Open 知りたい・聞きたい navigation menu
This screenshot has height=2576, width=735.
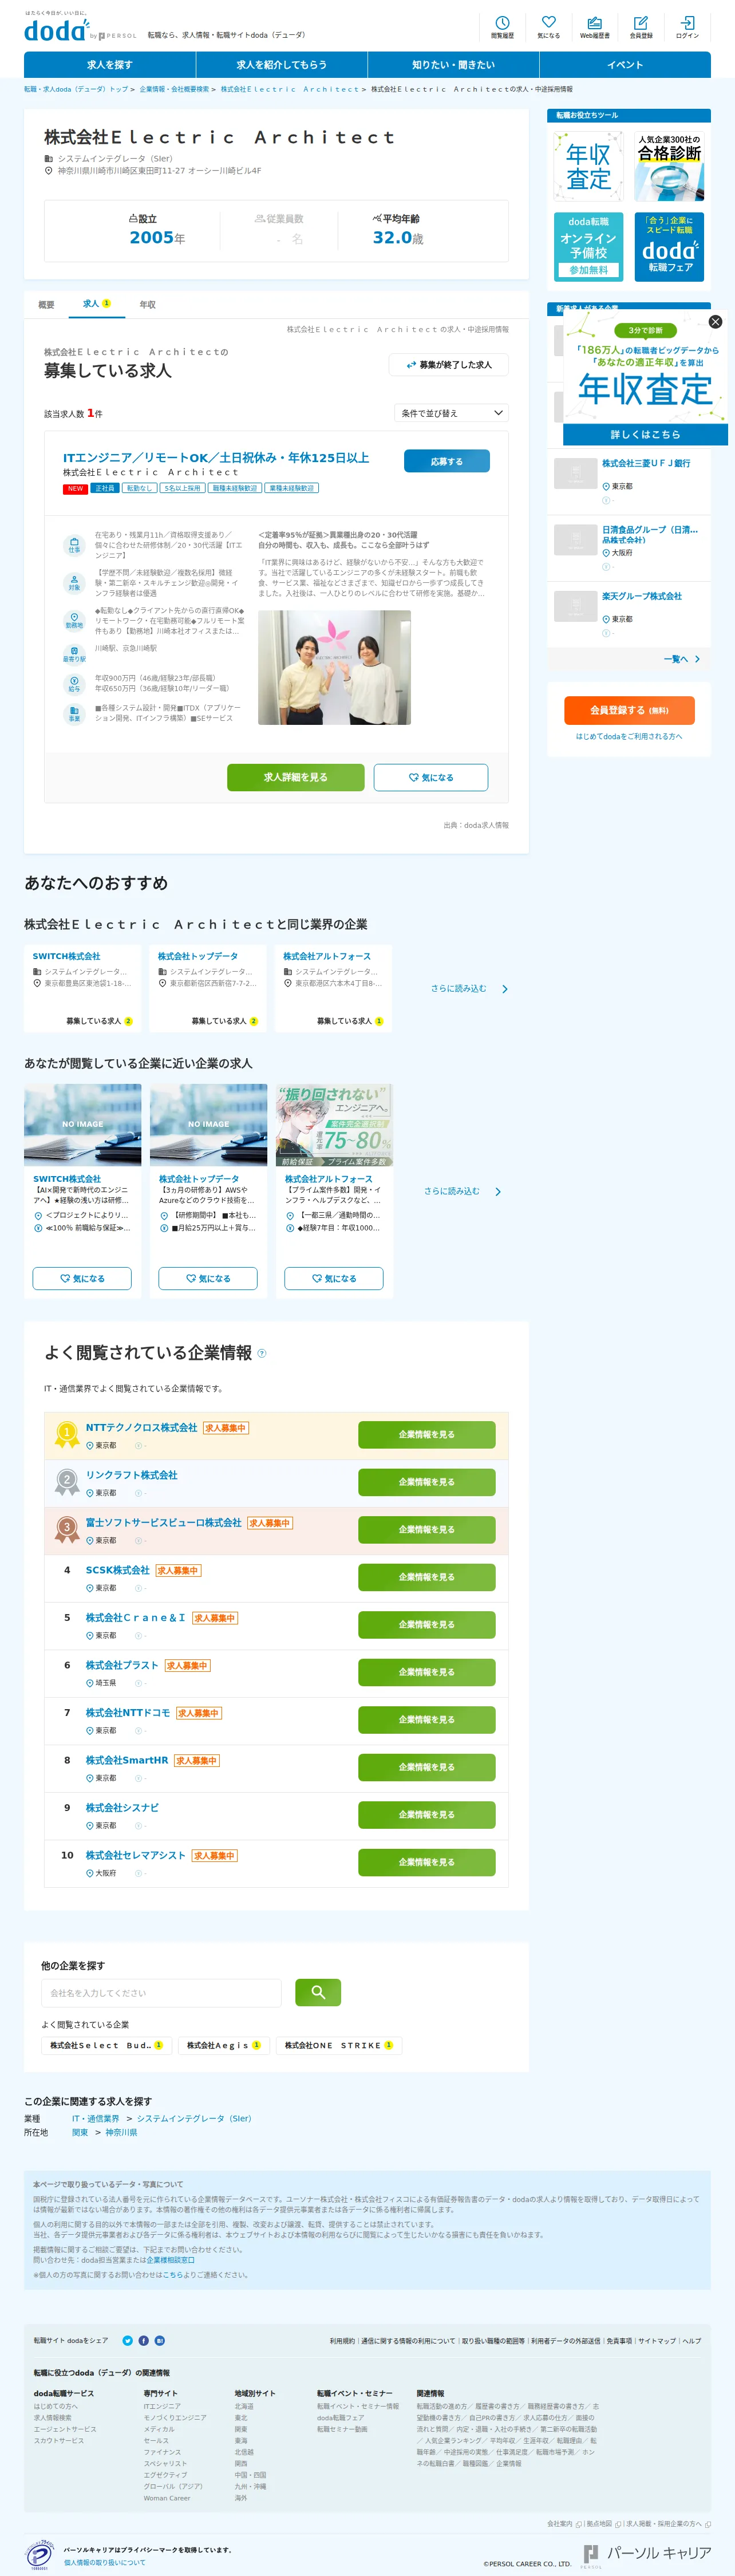coord(453,65)
